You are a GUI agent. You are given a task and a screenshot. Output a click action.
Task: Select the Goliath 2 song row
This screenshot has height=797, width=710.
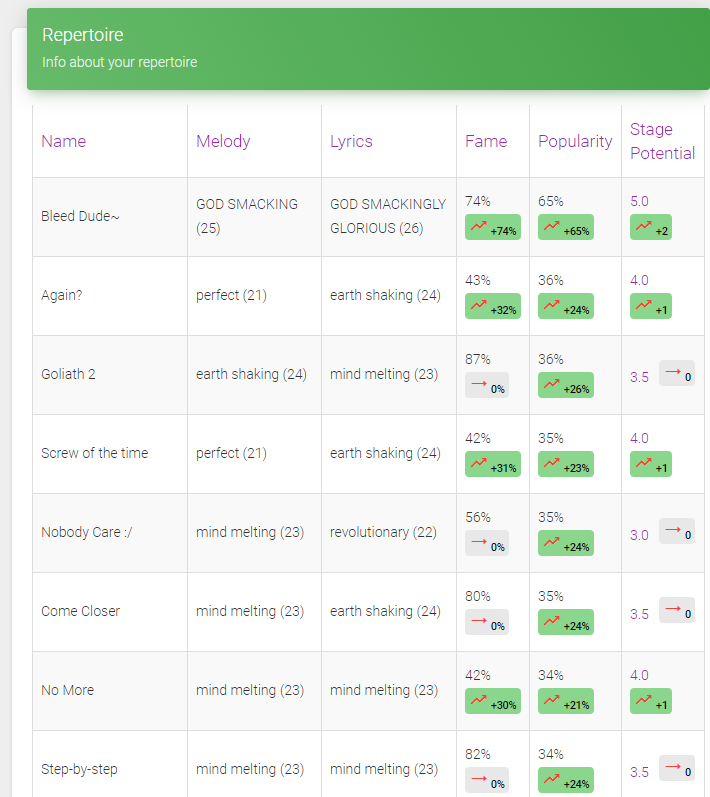(x=68, y=374)
